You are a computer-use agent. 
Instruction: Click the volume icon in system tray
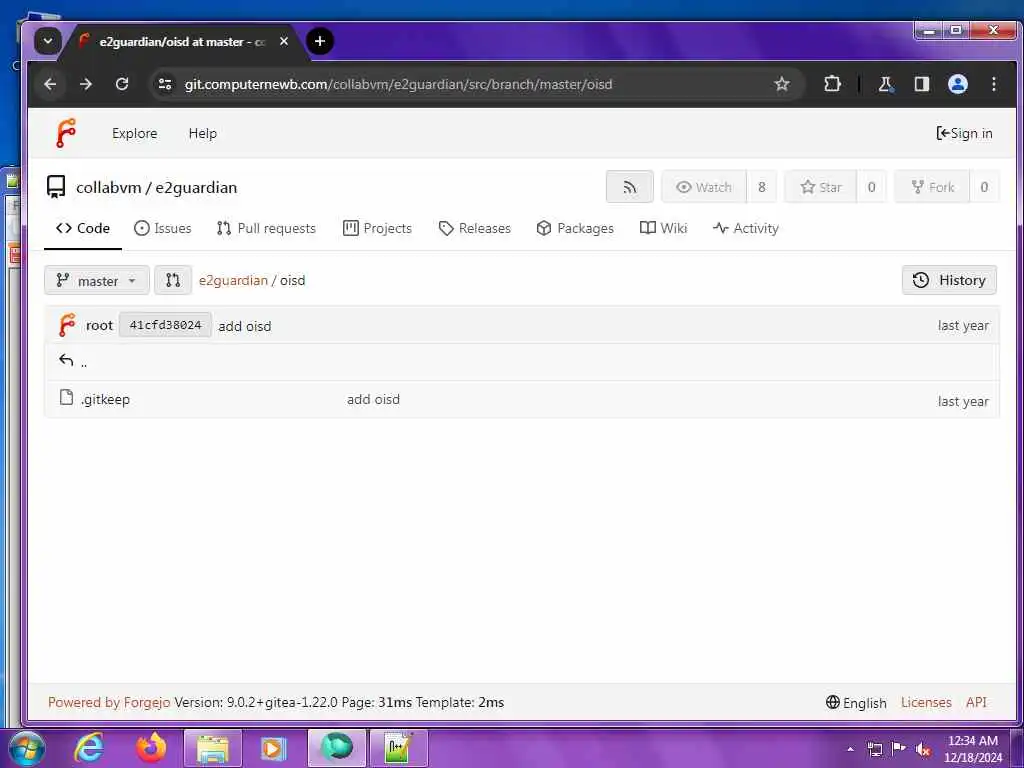[x=923, y=749]
